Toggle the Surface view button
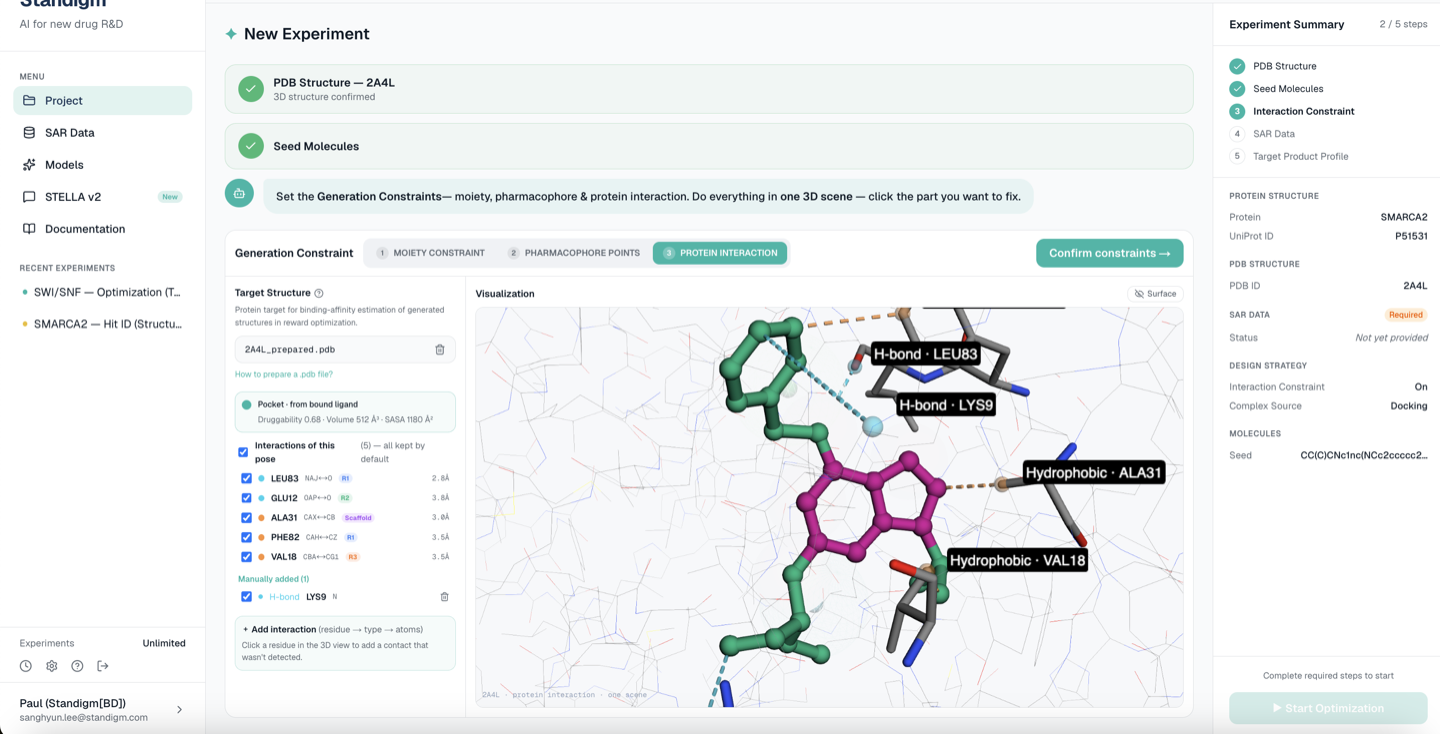Viewport: 1440px width, 734px height. [x=1155, y=294]
